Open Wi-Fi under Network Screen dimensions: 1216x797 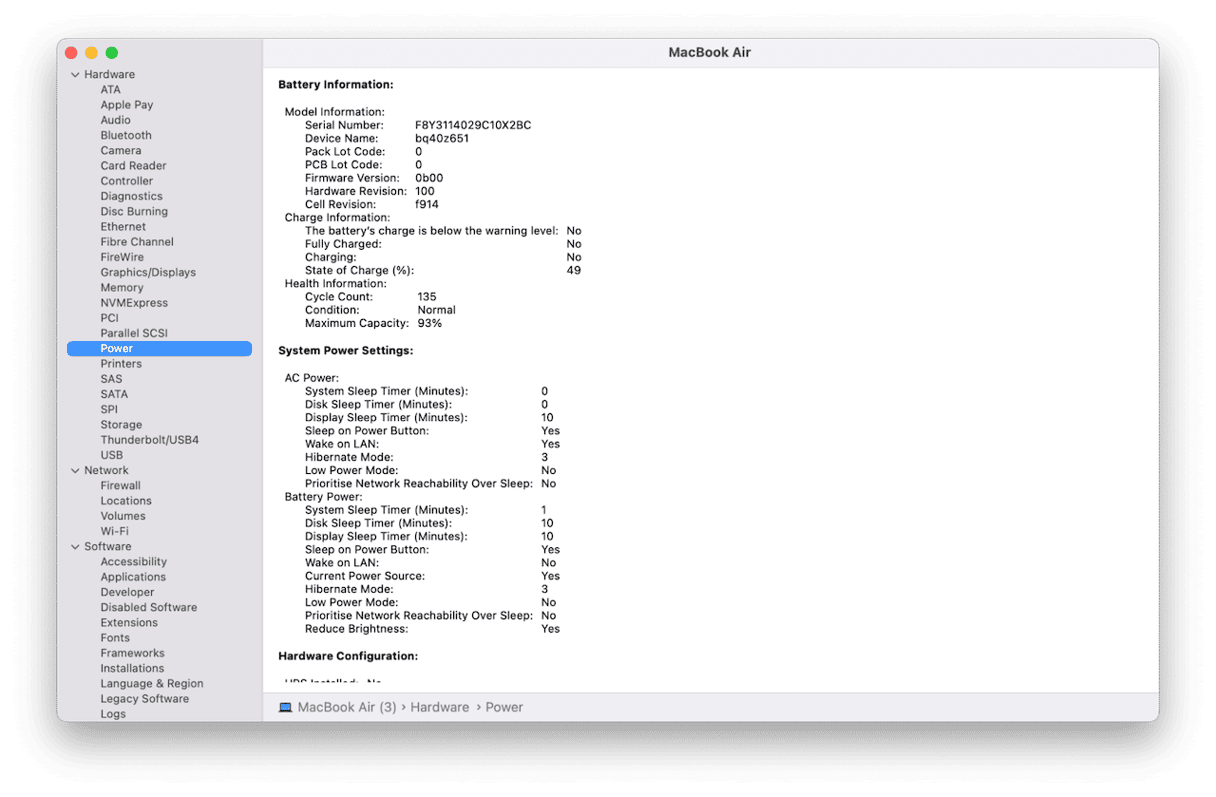(114, 531)
